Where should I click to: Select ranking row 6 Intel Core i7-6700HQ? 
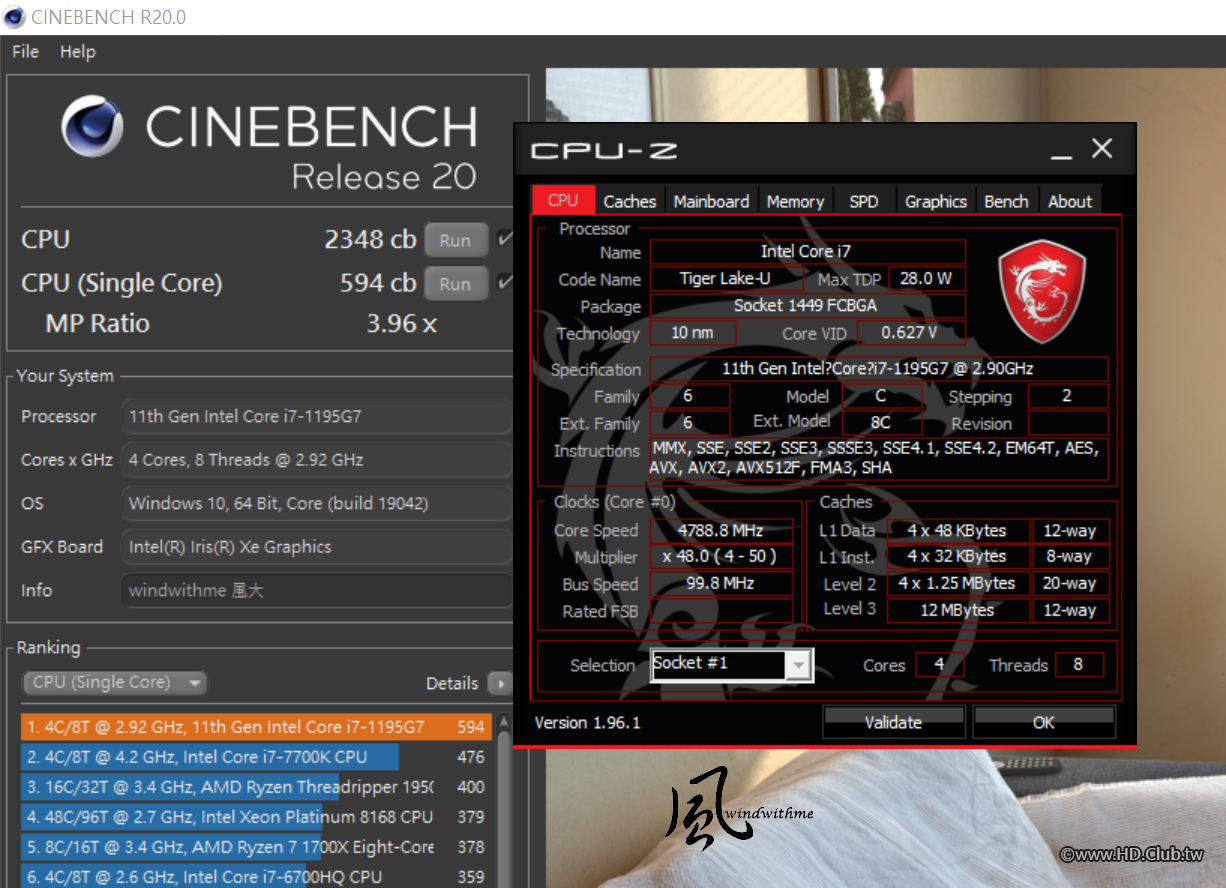256,876
